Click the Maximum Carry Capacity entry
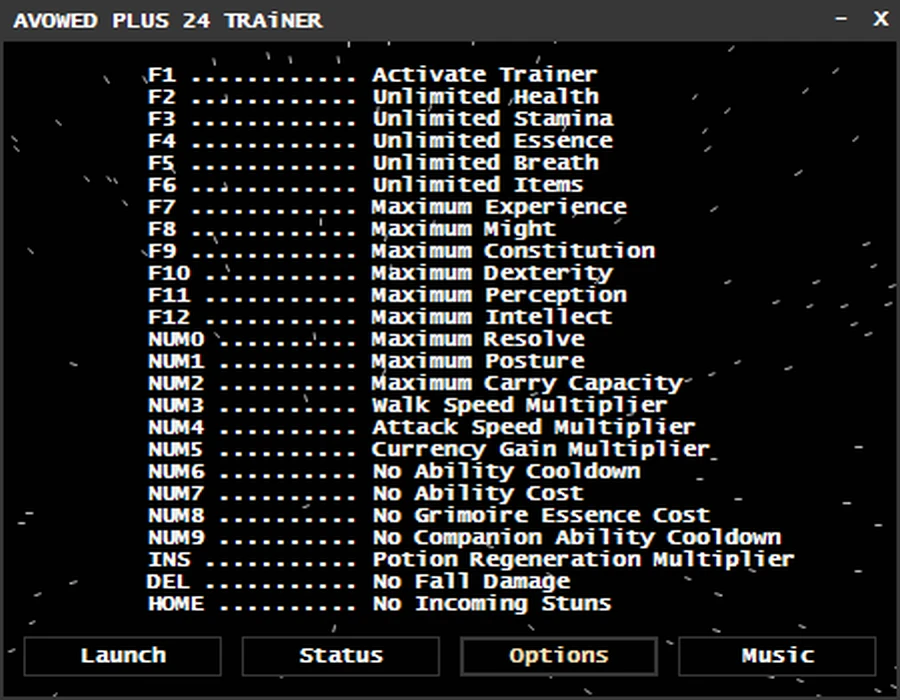This screenshot has width=900, height=700. 416,383
